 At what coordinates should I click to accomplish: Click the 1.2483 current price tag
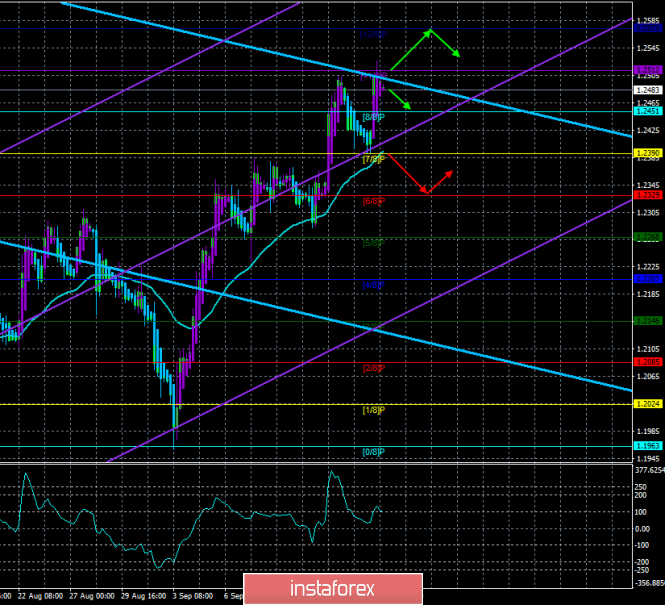(x=647, y=90)
